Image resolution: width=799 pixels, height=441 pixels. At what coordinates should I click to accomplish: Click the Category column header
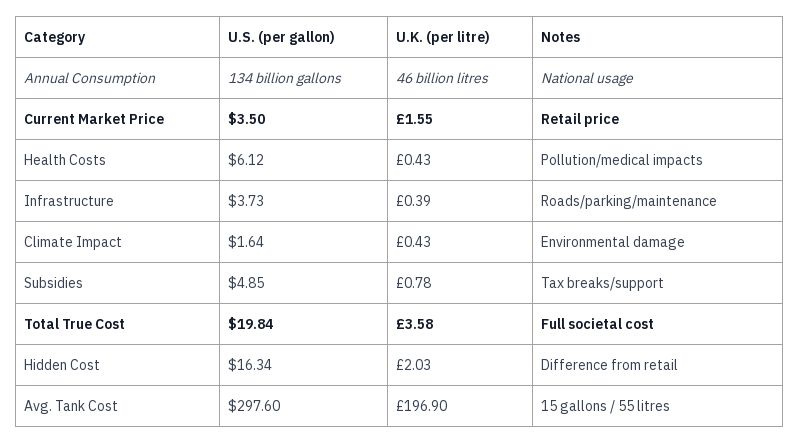pos(117,37)
